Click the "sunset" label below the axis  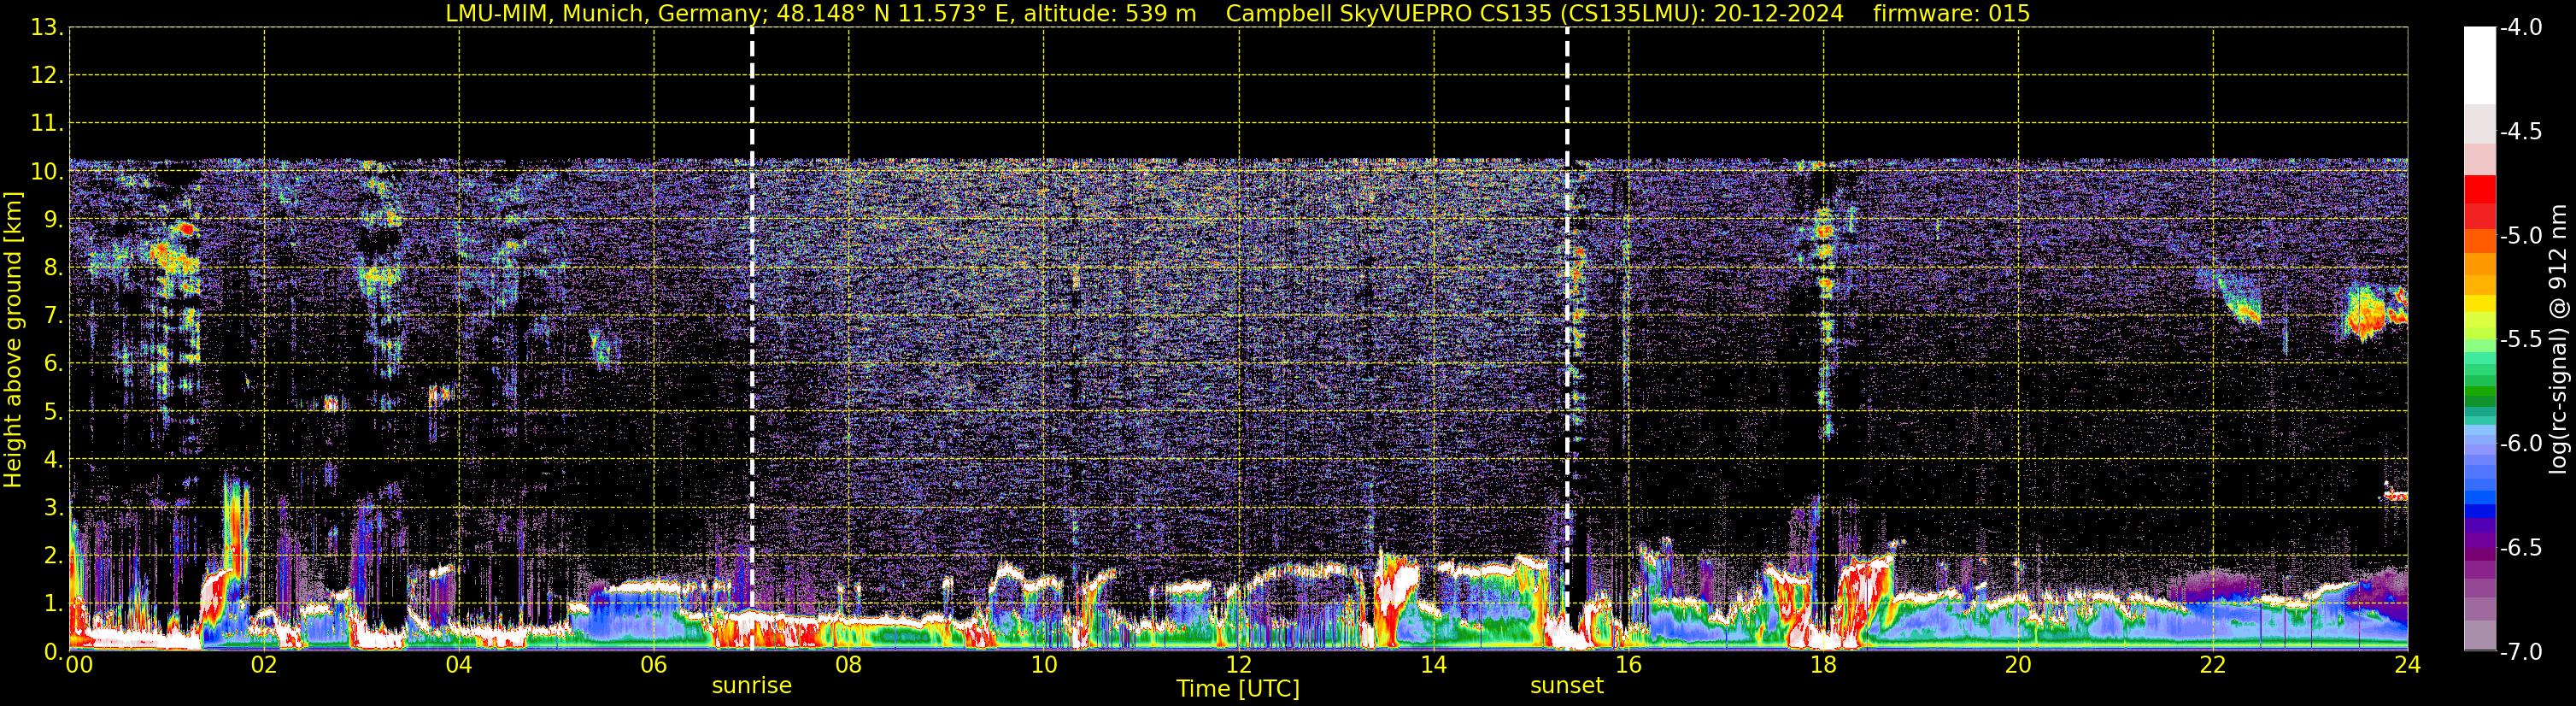[x=1567, y=686]
